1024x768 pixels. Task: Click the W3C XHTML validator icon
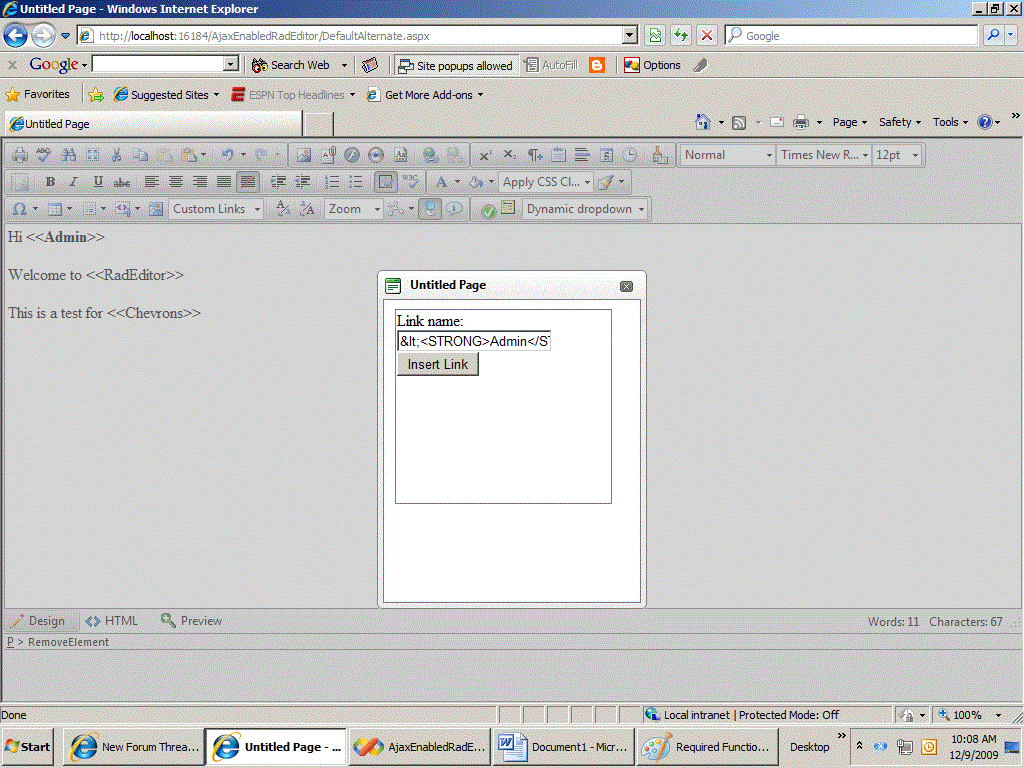(410, 182)
